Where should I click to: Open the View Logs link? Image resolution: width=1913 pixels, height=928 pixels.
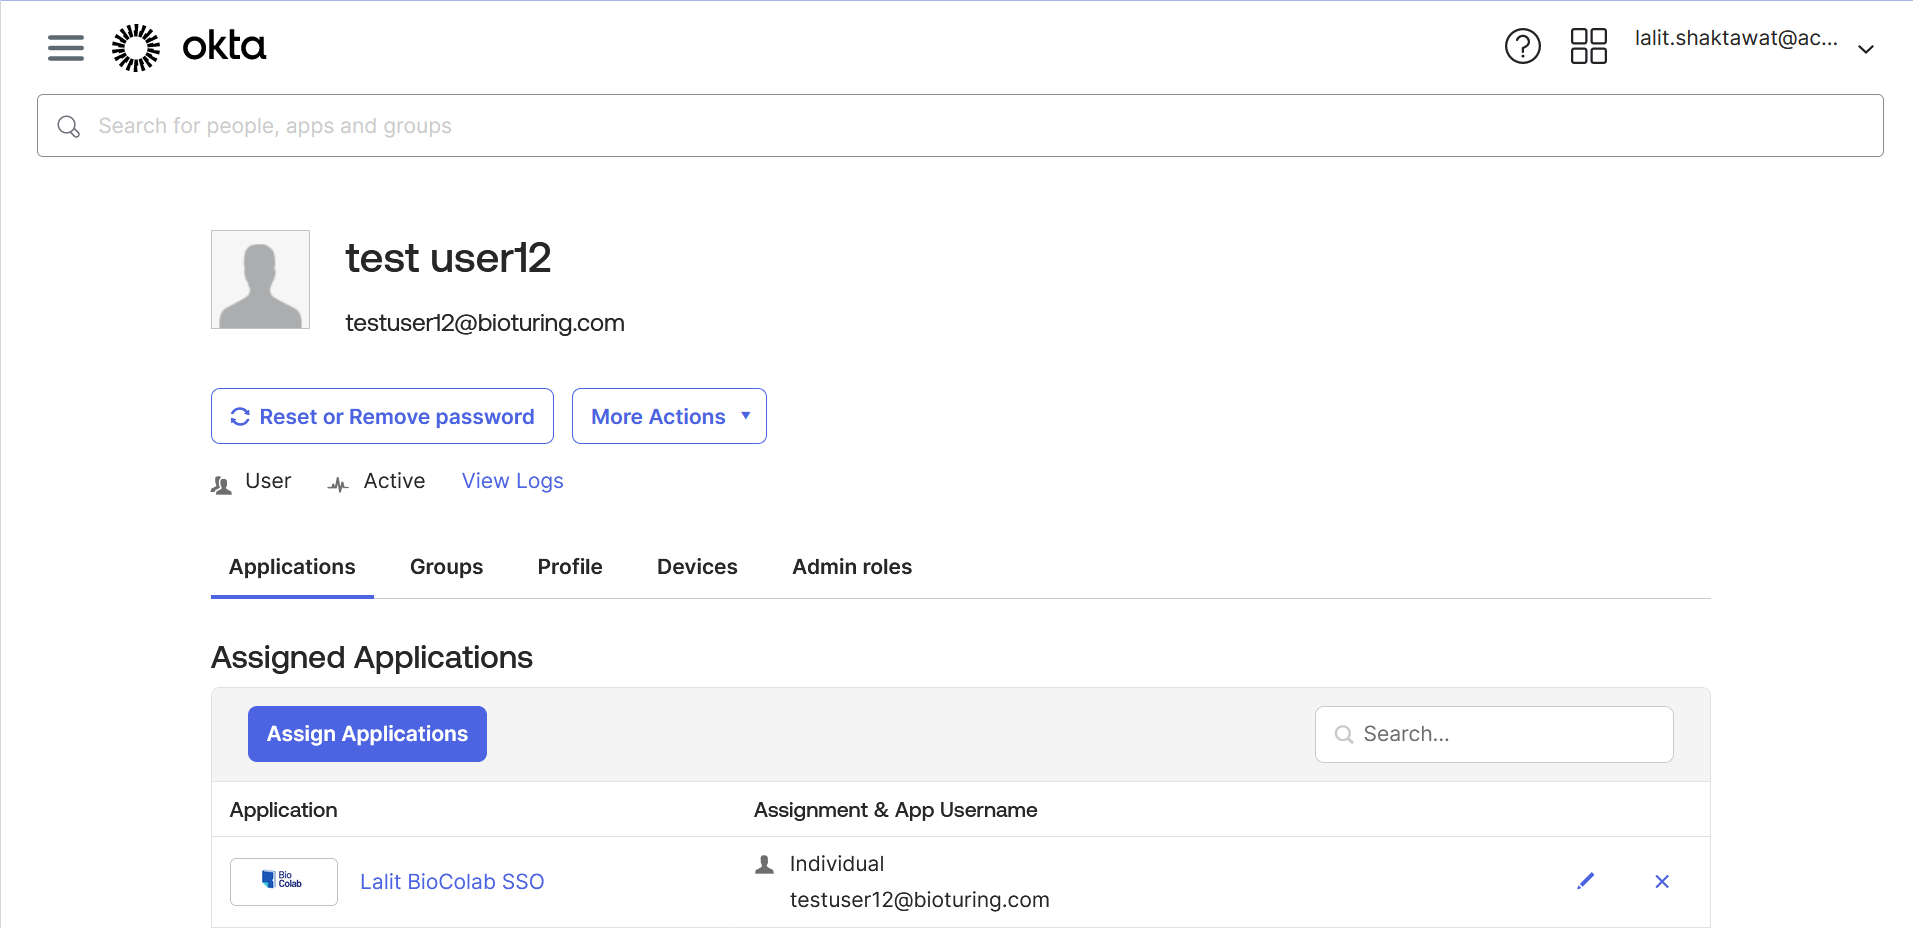click(513, 481)
